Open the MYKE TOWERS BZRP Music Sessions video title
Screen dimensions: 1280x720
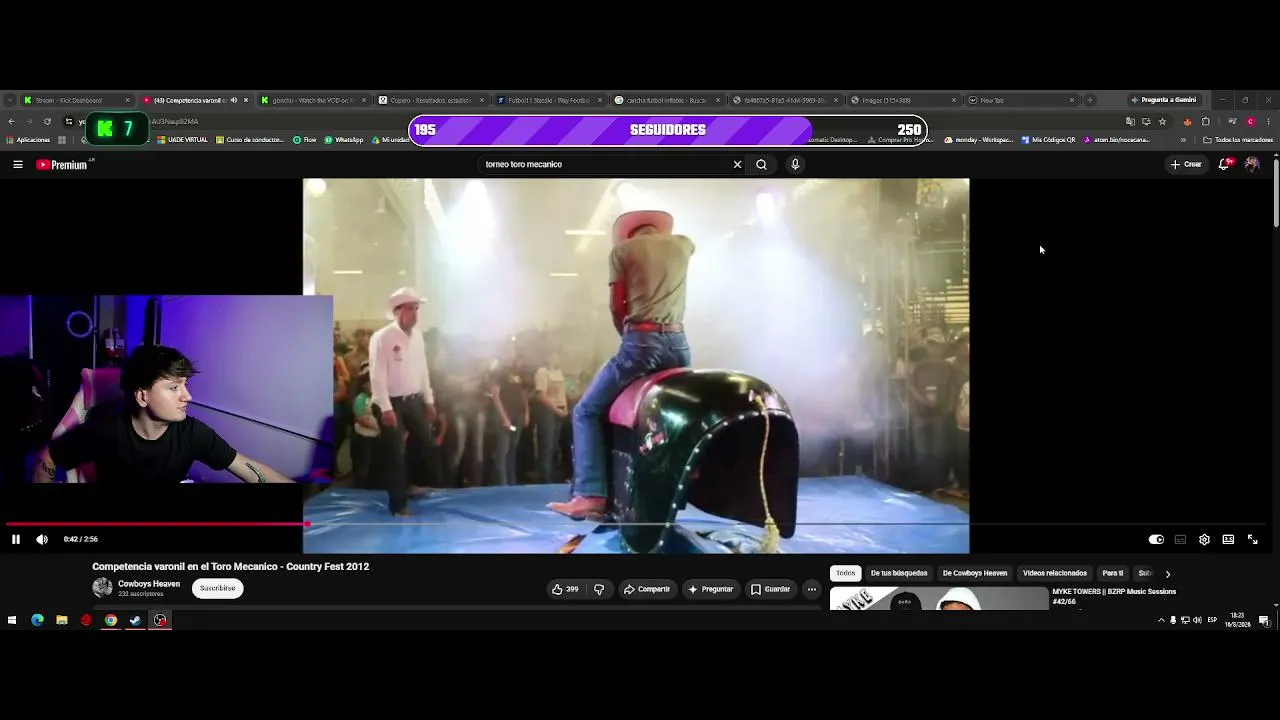coord(1114,596)
